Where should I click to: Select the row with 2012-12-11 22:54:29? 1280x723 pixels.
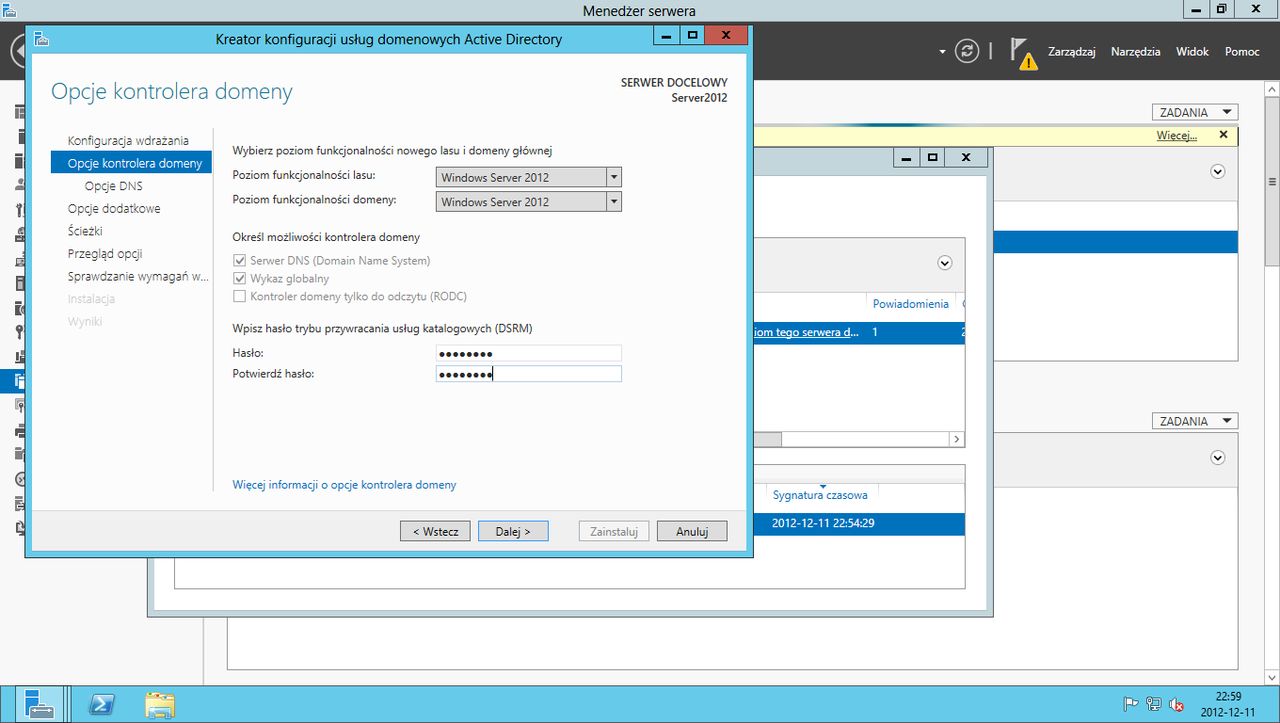coord(859,524)
